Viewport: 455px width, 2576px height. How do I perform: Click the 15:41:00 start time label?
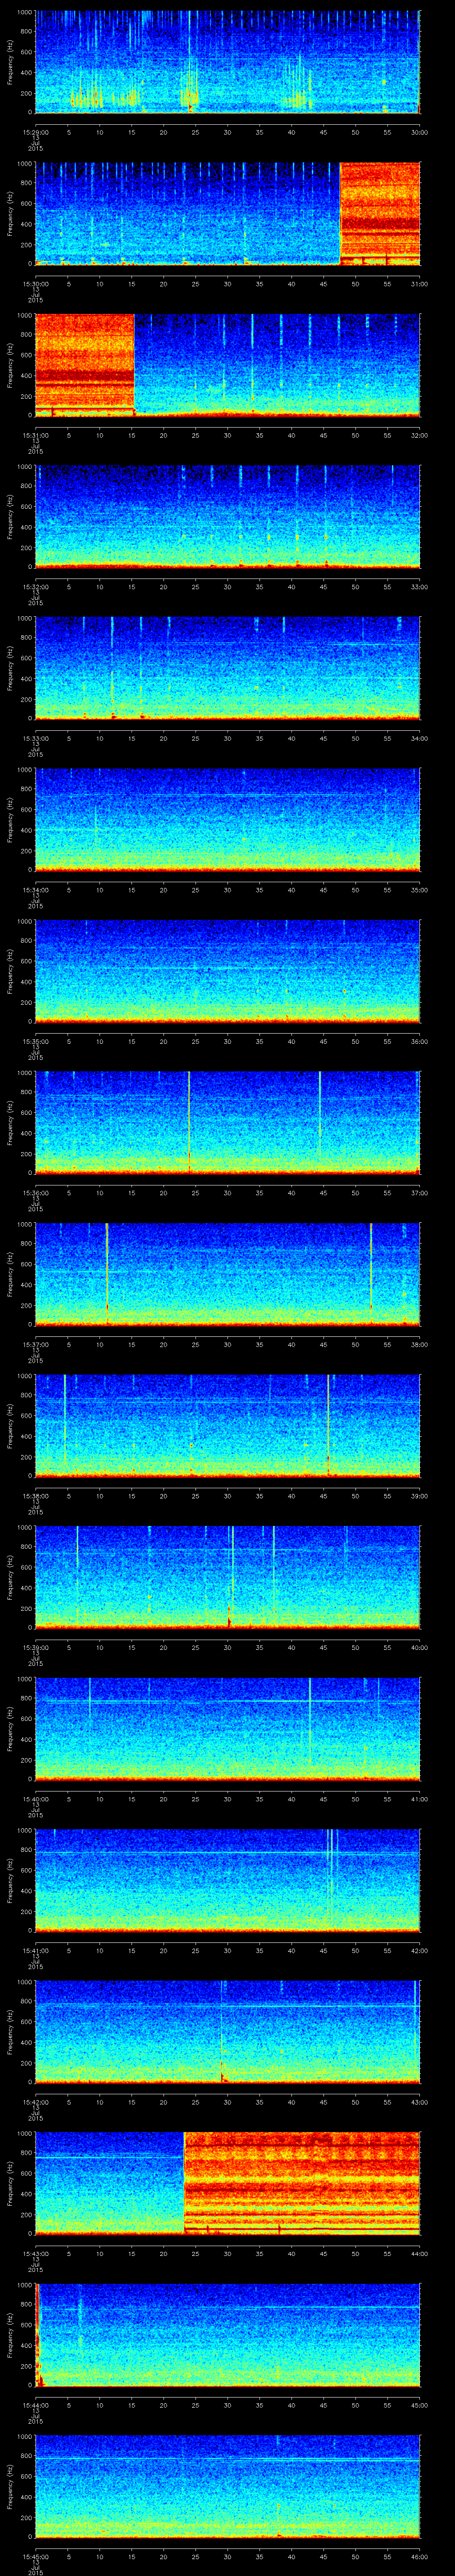click(35, 1950)
